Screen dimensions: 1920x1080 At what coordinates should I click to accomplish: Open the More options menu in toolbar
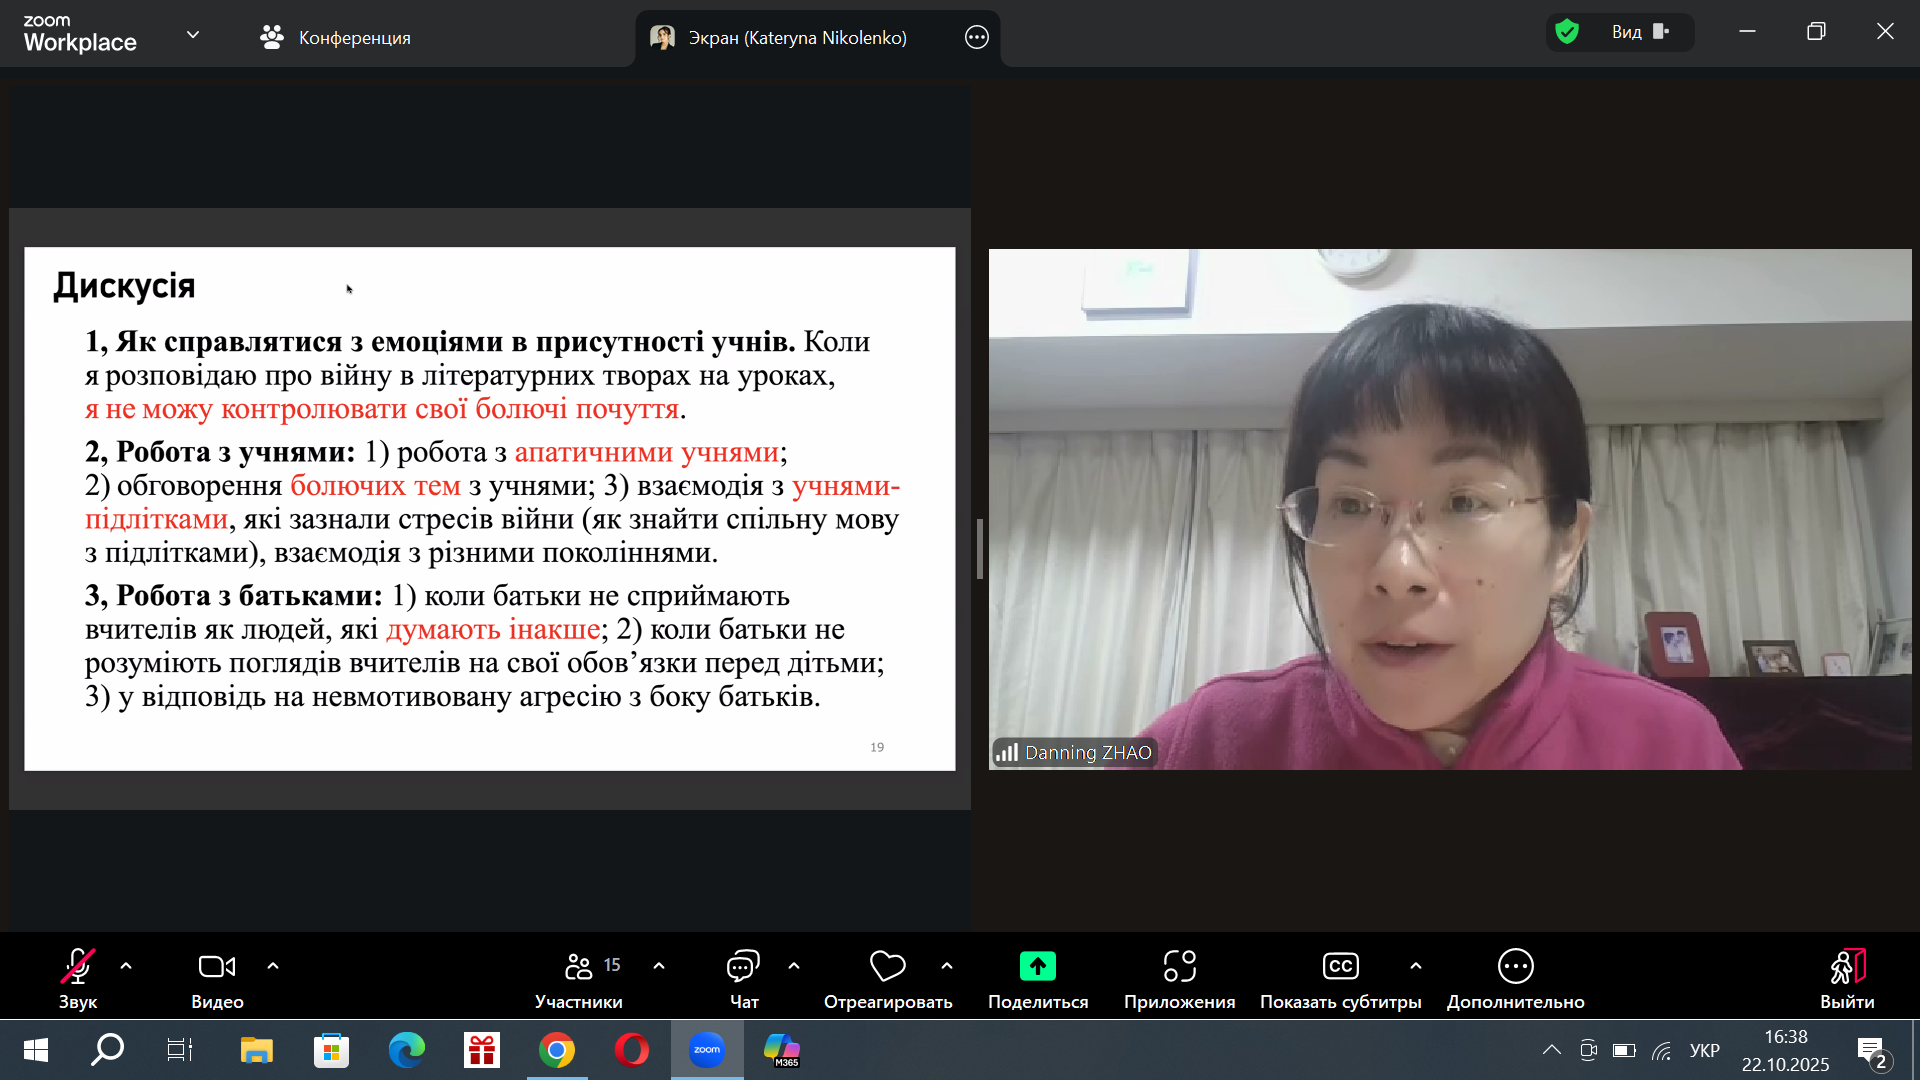[x=1515, y=967]
